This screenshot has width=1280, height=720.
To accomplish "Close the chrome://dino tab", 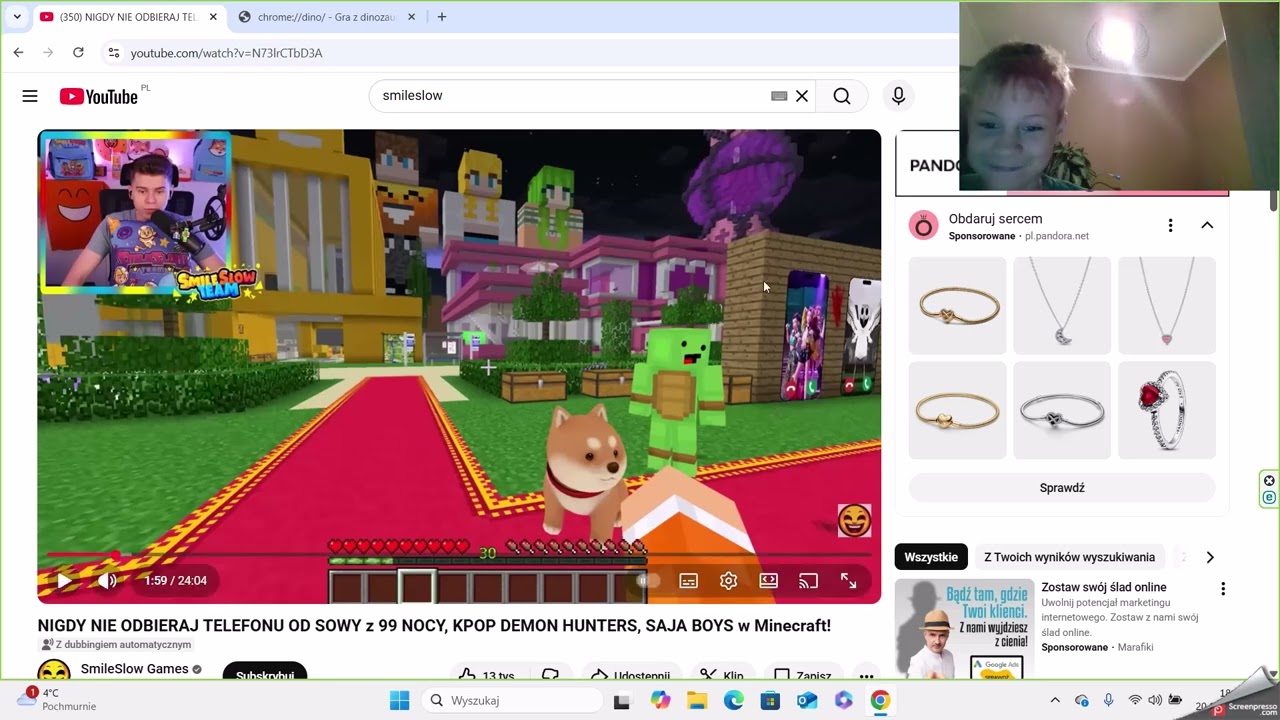I will 411,17.
